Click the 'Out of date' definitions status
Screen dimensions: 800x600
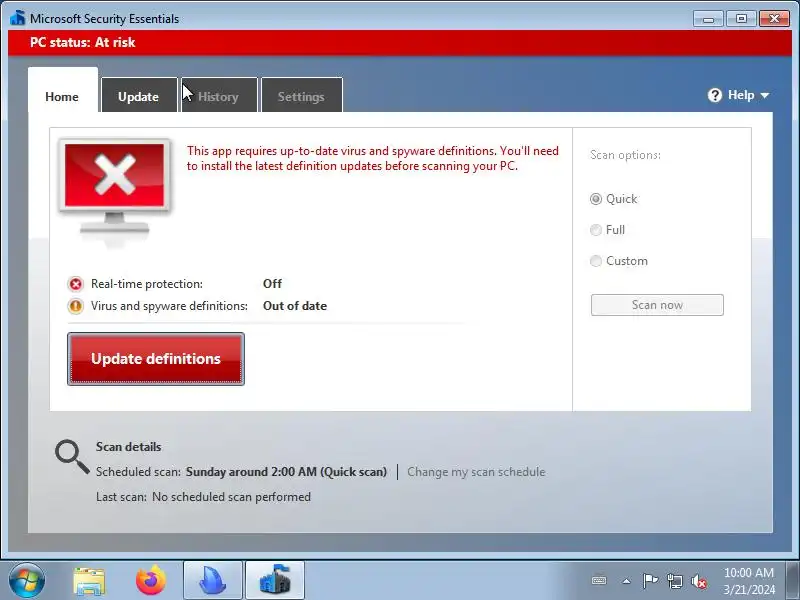coord(295,306)
